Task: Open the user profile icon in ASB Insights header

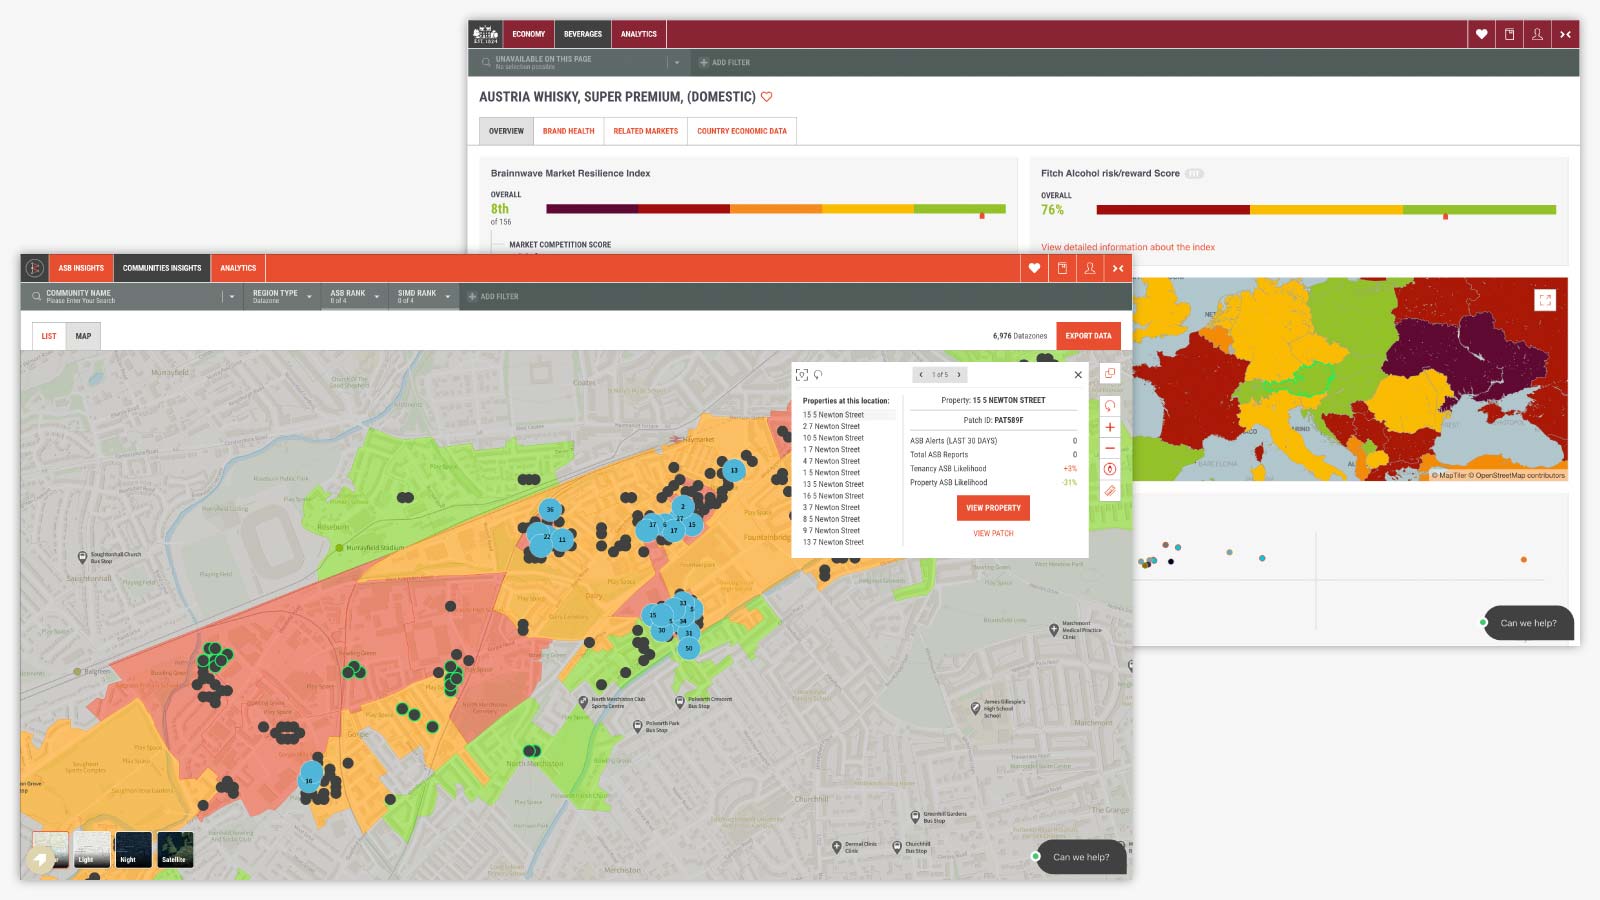Action: point(1090,268)
